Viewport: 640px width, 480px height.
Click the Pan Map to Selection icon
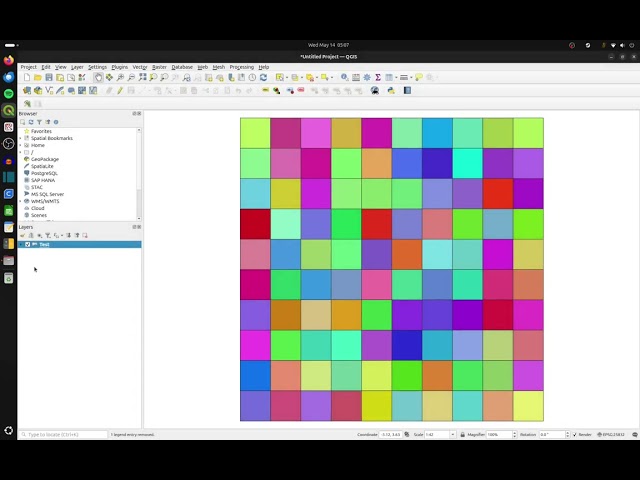click(x=109, y=77)
